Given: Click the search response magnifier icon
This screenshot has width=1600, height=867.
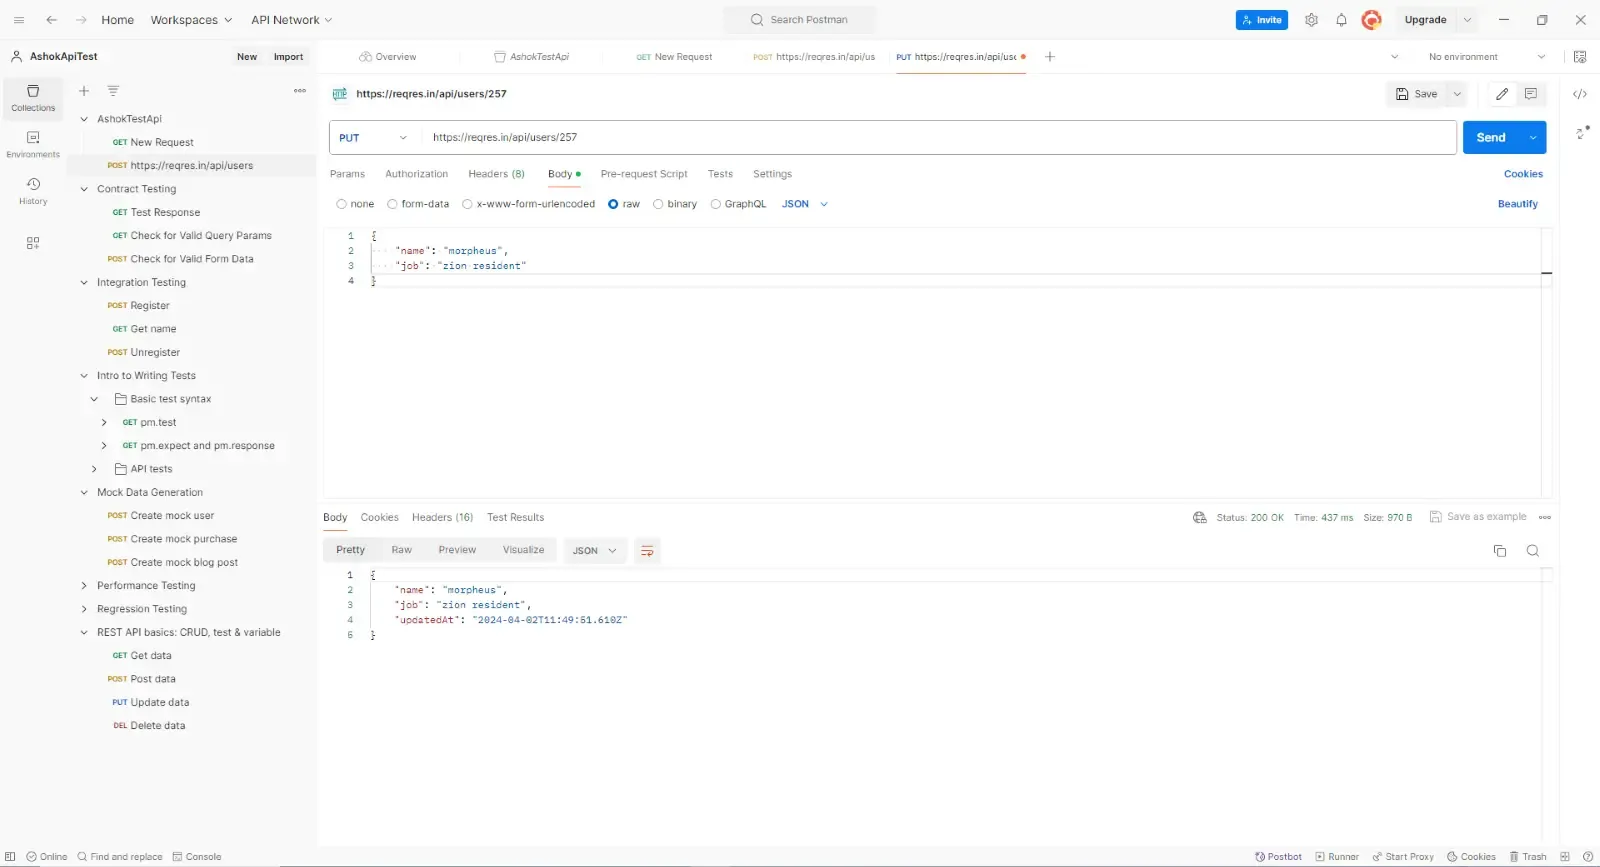Looking at the screenshot, I should [1532, 551].
